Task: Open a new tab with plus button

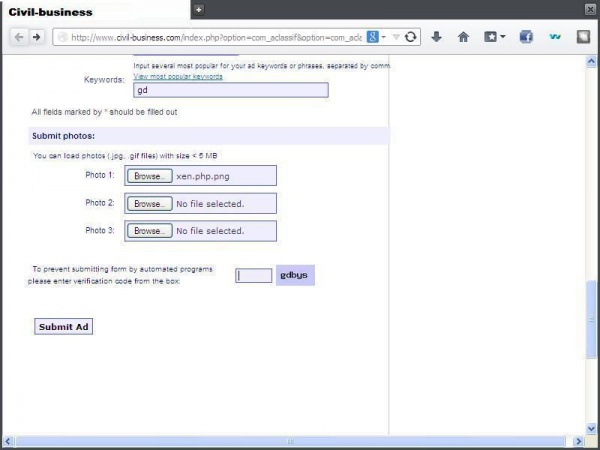Action: (x=199, y=10)
